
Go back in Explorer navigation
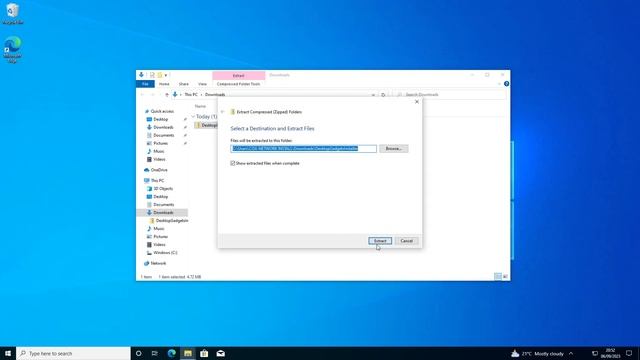click(142, 95)
